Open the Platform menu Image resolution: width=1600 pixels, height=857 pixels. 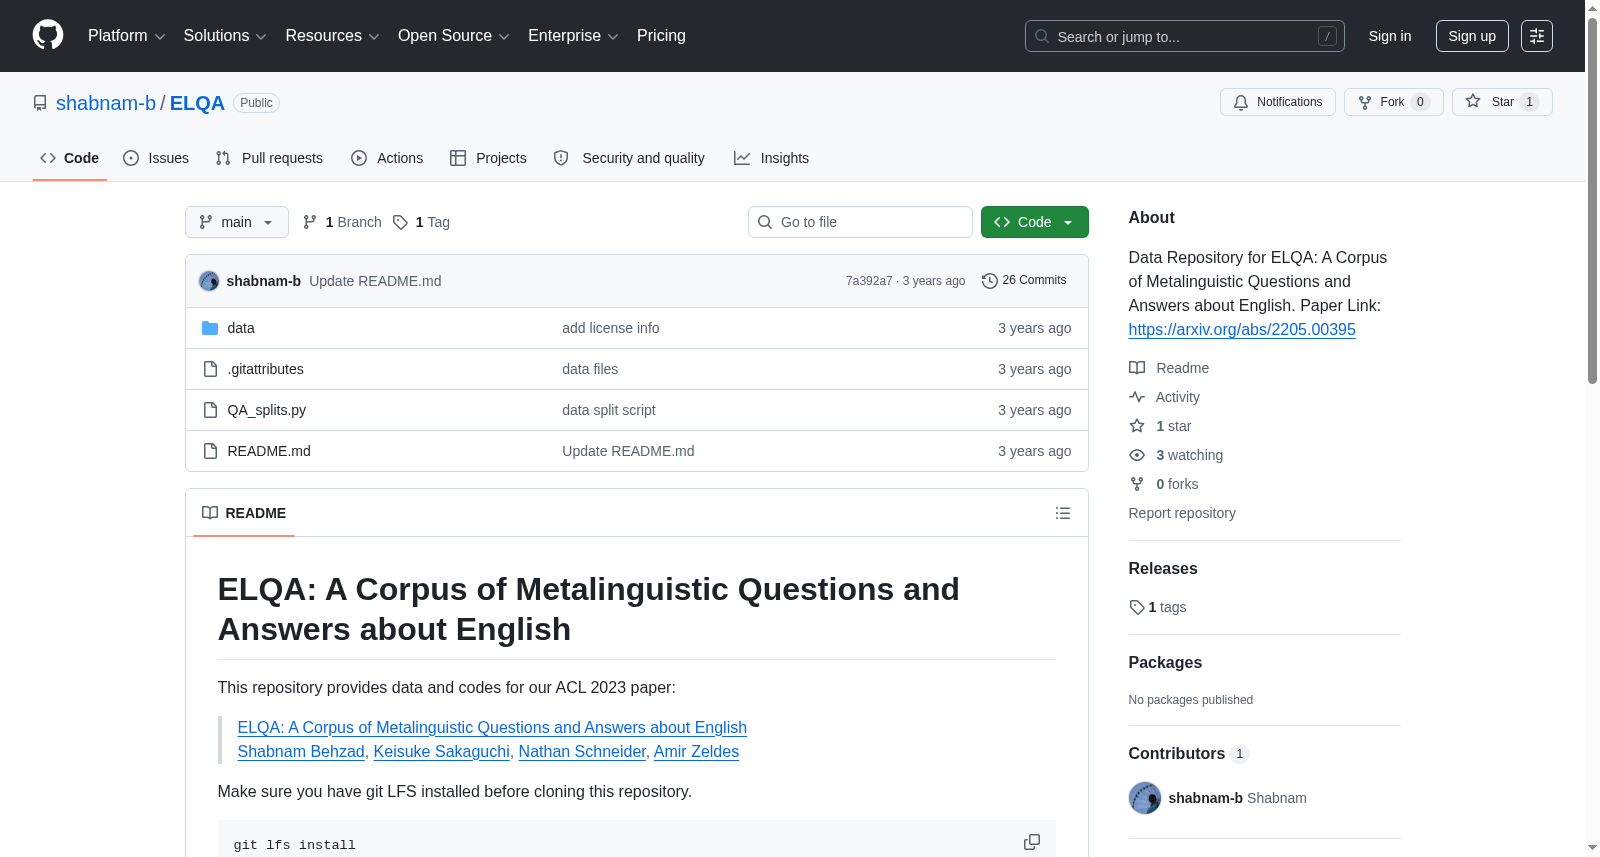point(126,36)
